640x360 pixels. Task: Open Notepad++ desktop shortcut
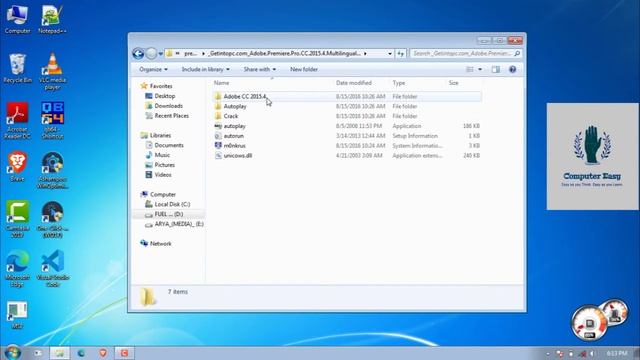click(52, 20)
